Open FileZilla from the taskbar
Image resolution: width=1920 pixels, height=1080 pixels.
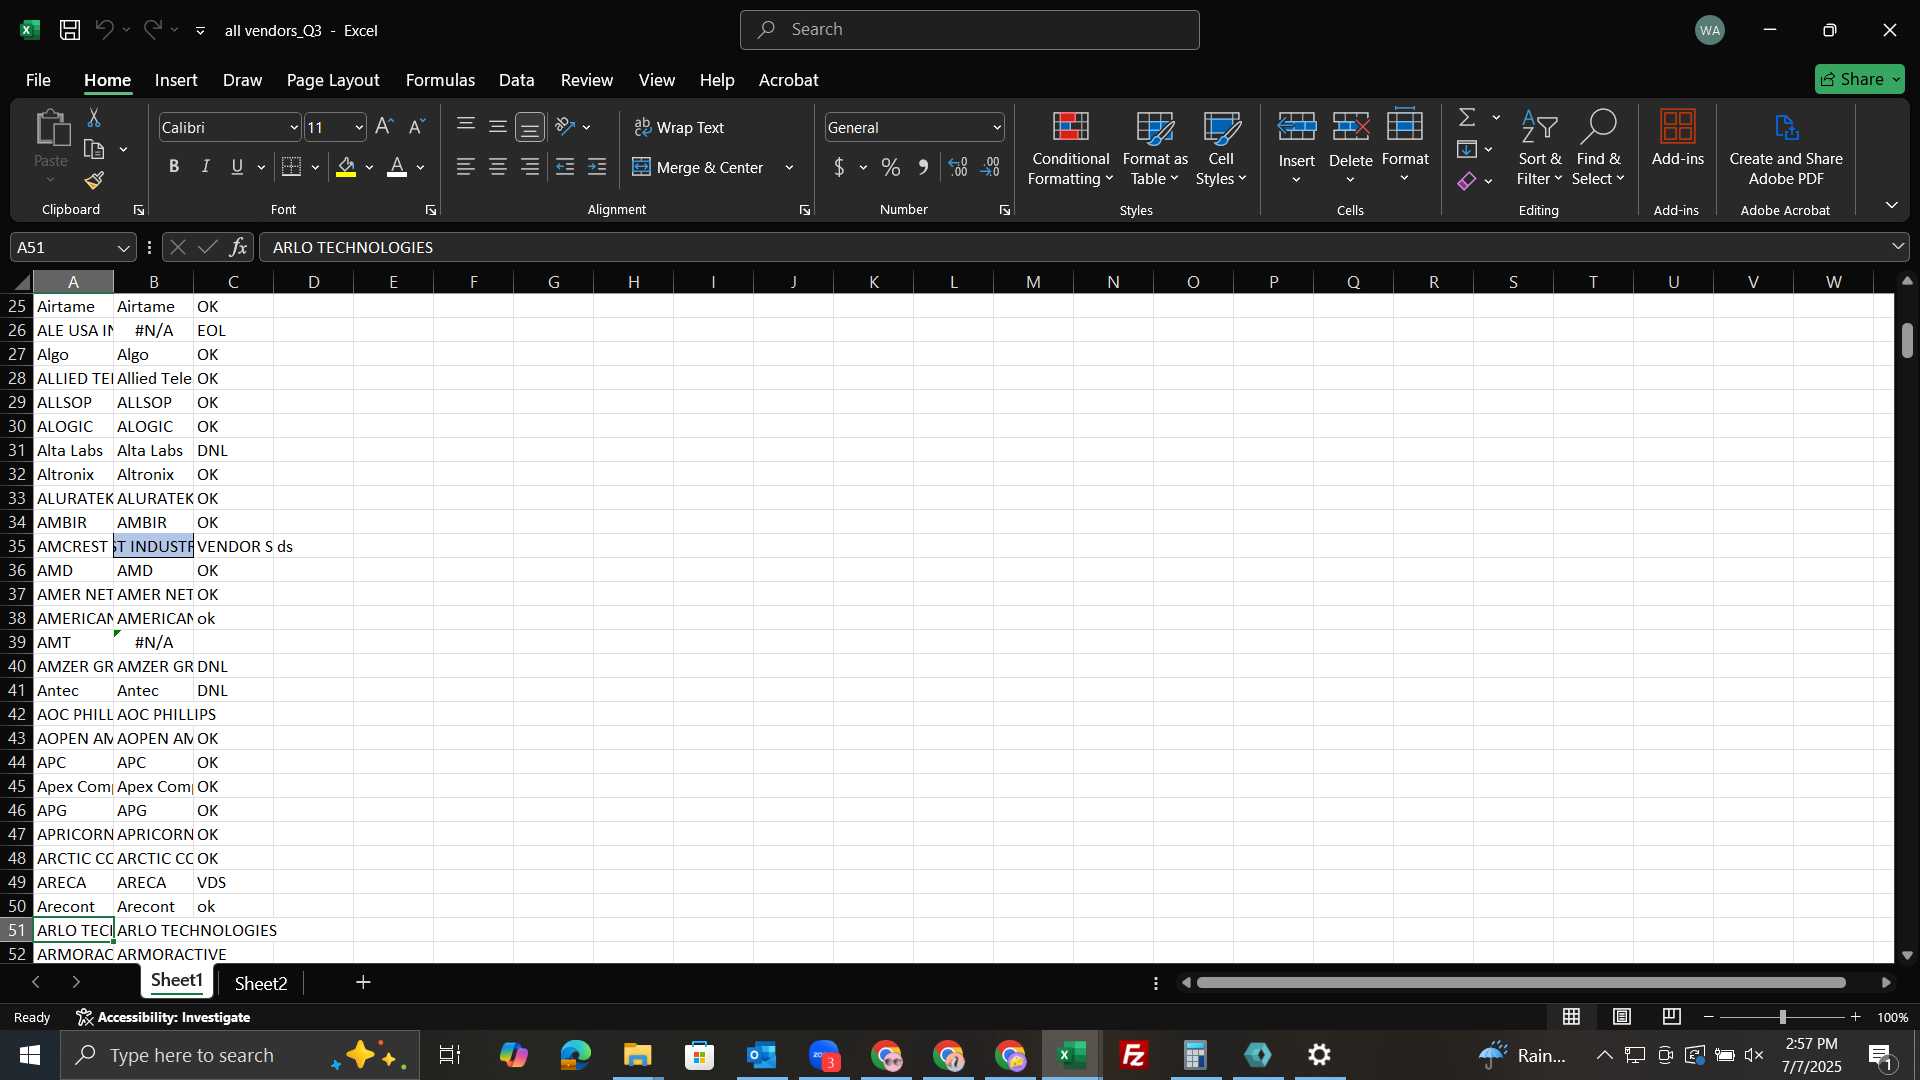coord(1134,1055)
